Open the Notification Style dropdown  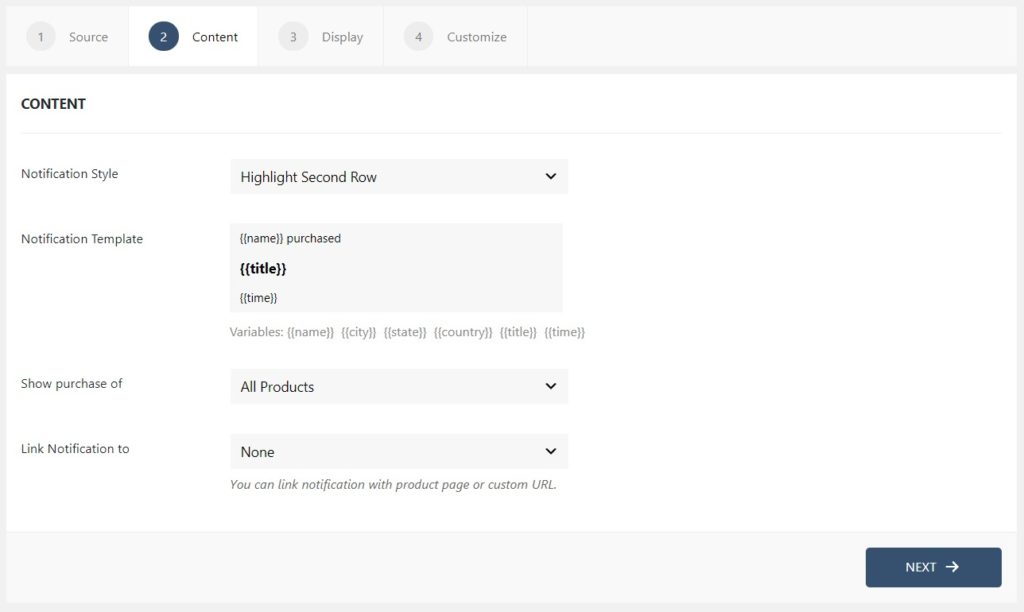tap(399, 176)
